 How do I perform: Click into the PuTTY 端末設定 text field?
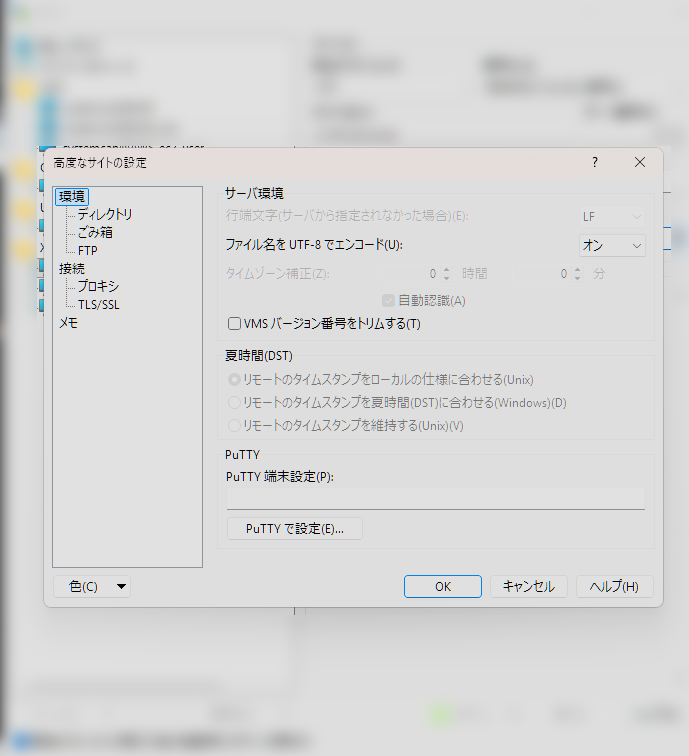pyautogui.click(x=435, y=498)
